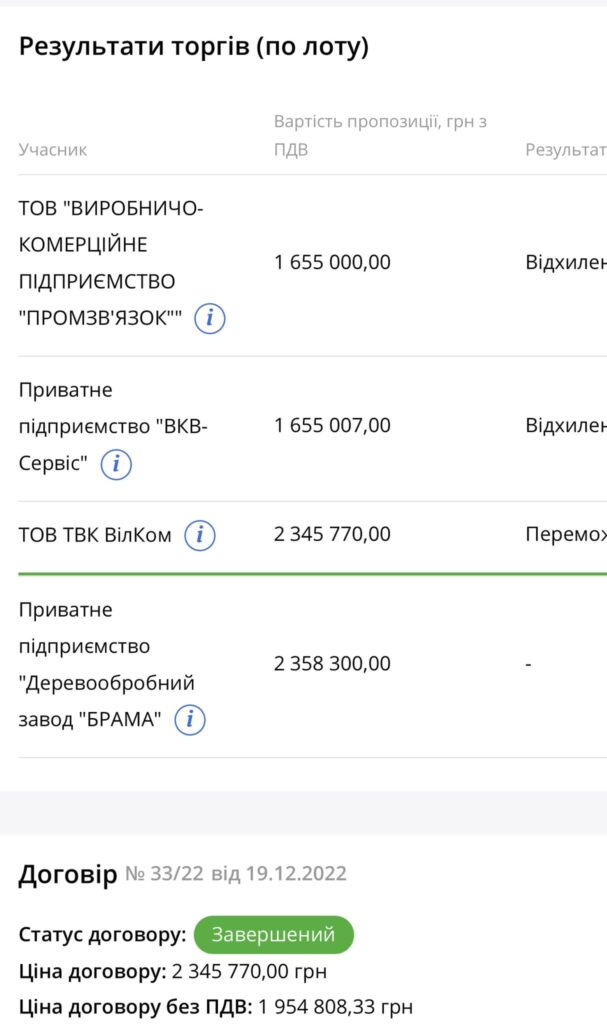607x1024 pixels.
Task: Click the "Результат" column header
Action: point(566,150)
